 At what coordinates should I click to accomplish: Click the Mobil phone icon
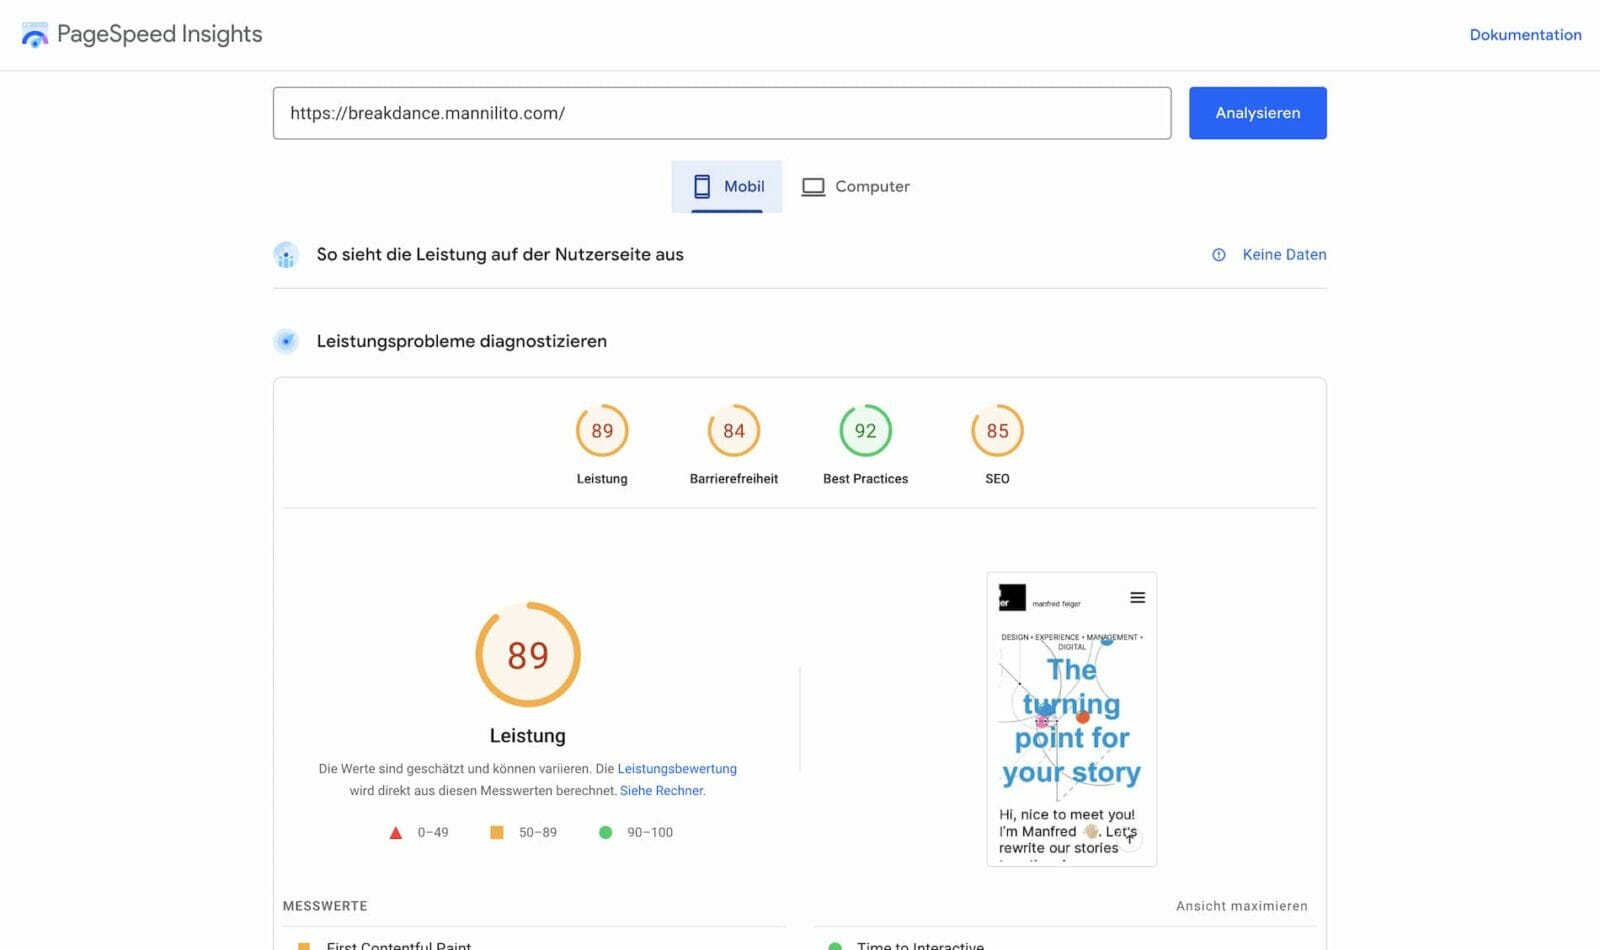tap(702, 187)
